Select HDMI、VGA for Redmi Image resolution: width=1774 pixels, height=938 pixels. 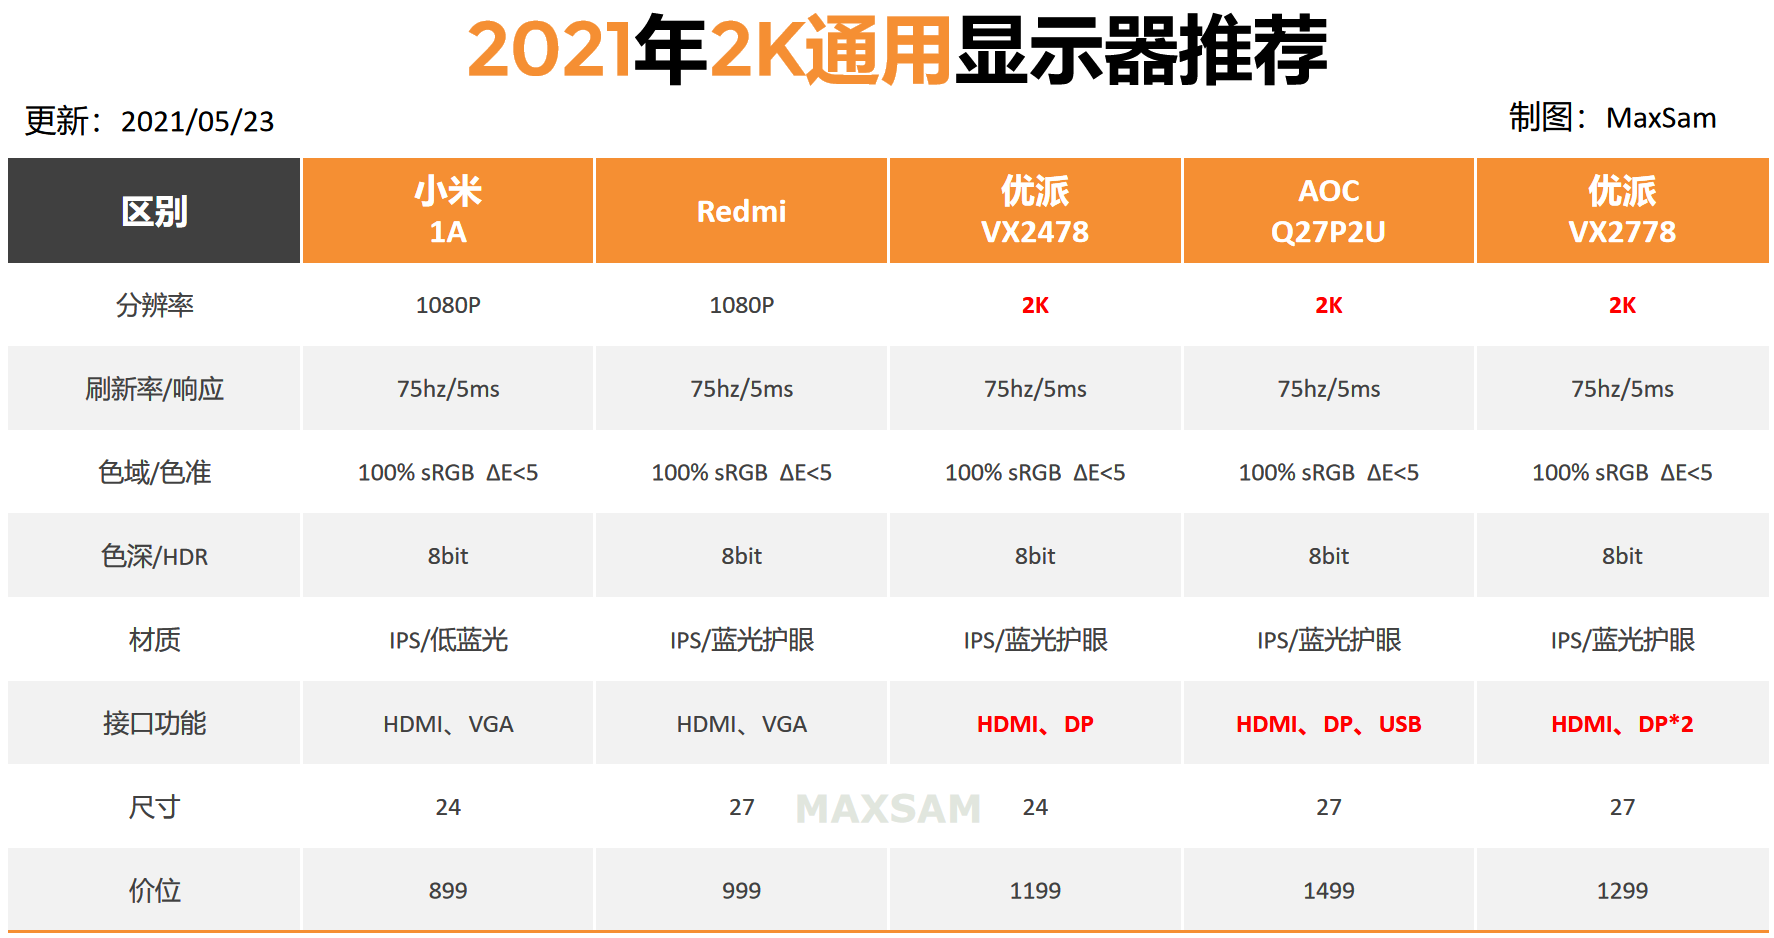point(741,724)
